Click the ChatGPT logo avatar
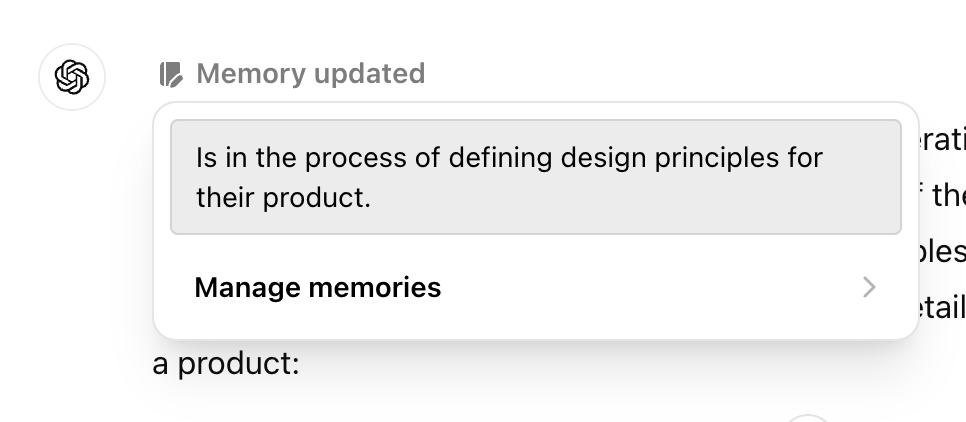966x422 pixels. [x=72, y=76]
